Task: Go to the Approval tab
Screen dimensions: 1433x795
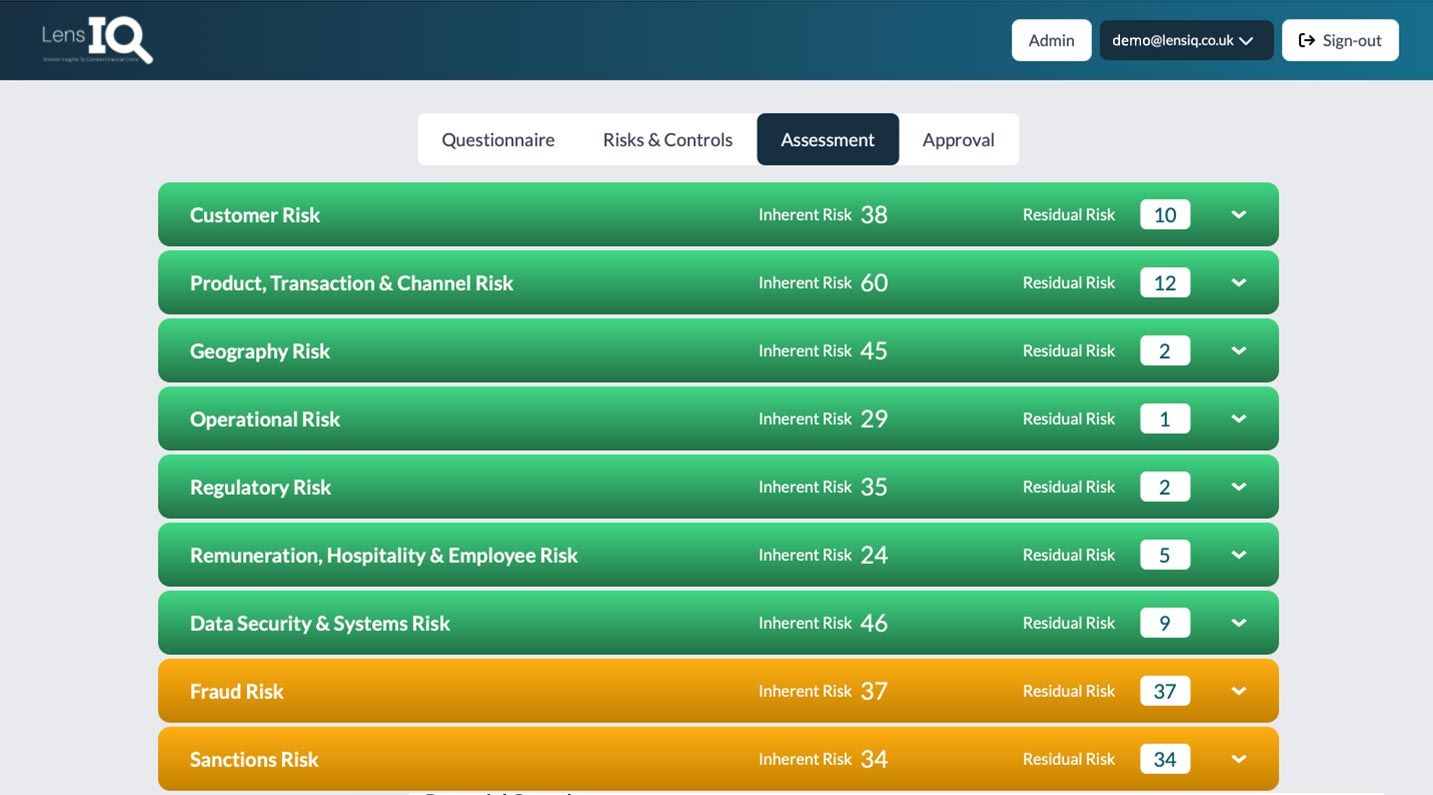Action: point(958,140)
